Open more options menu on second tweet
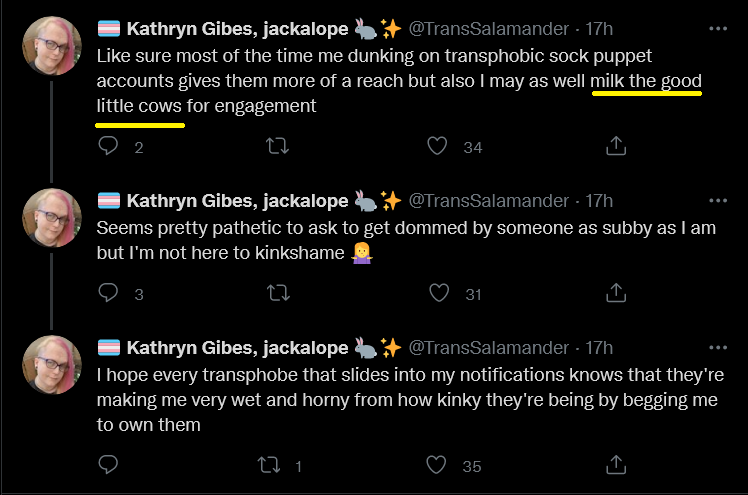Screen dimensions: 748x495 click(718, 201)
